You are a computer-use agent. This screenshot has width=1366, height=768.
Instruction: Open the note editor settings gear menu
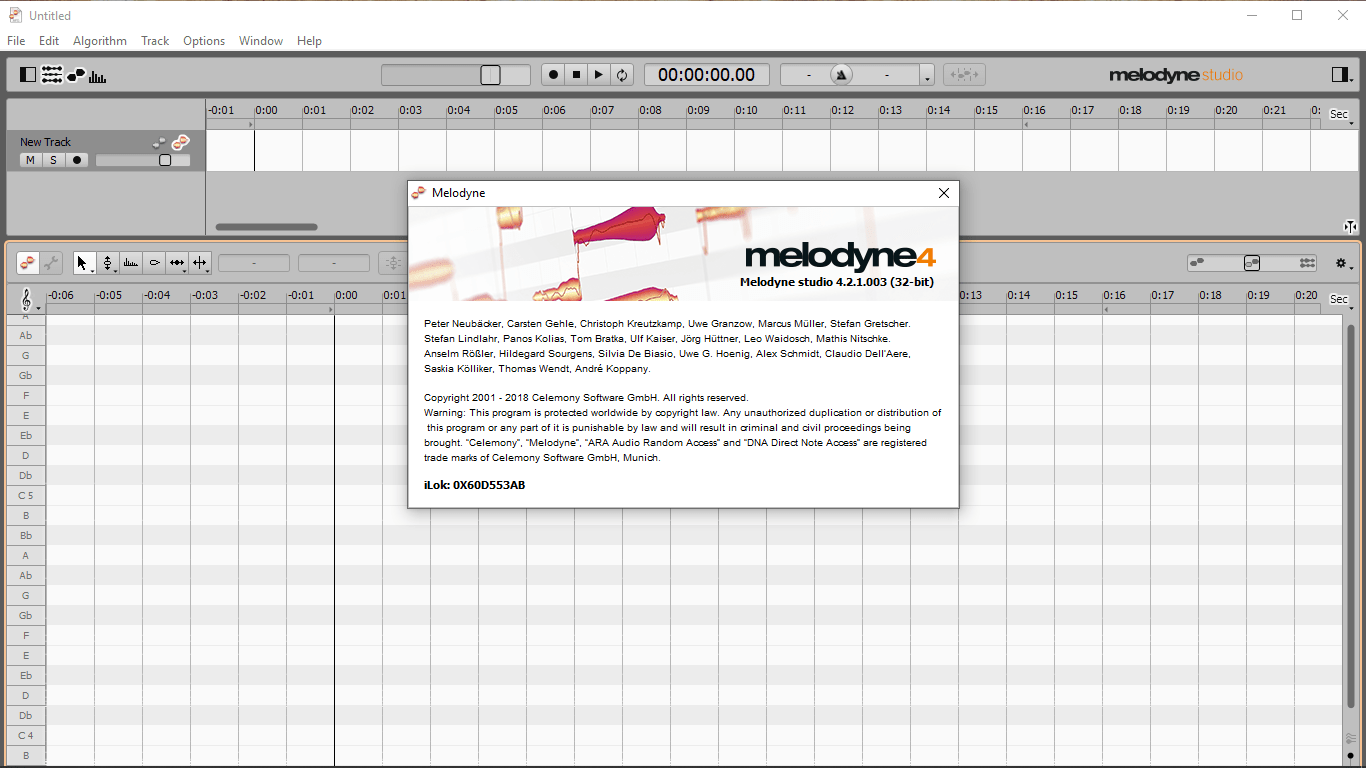point(1344,263)
